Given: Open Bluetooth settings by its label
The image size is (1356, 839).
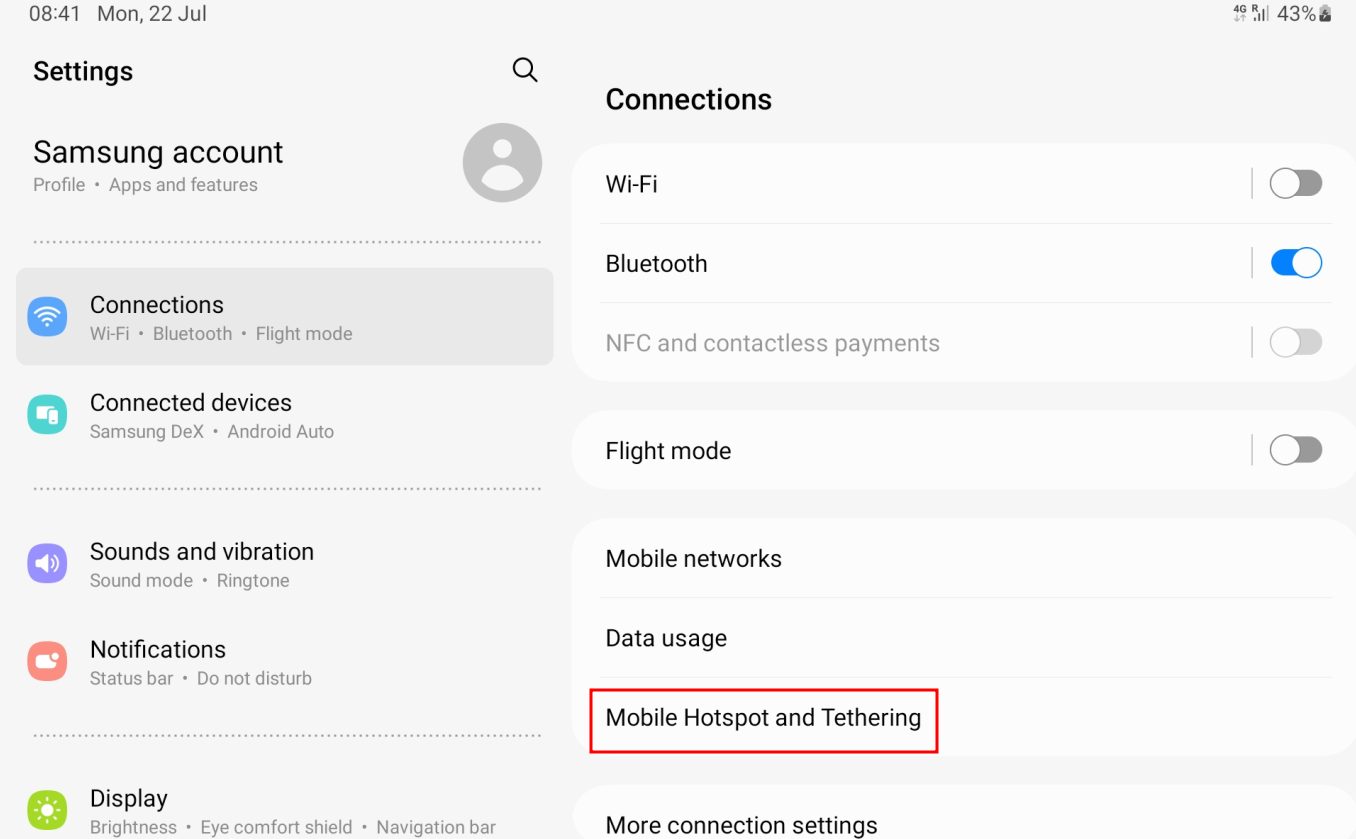Looking at the screenshot, I should (x=656, y=263).
